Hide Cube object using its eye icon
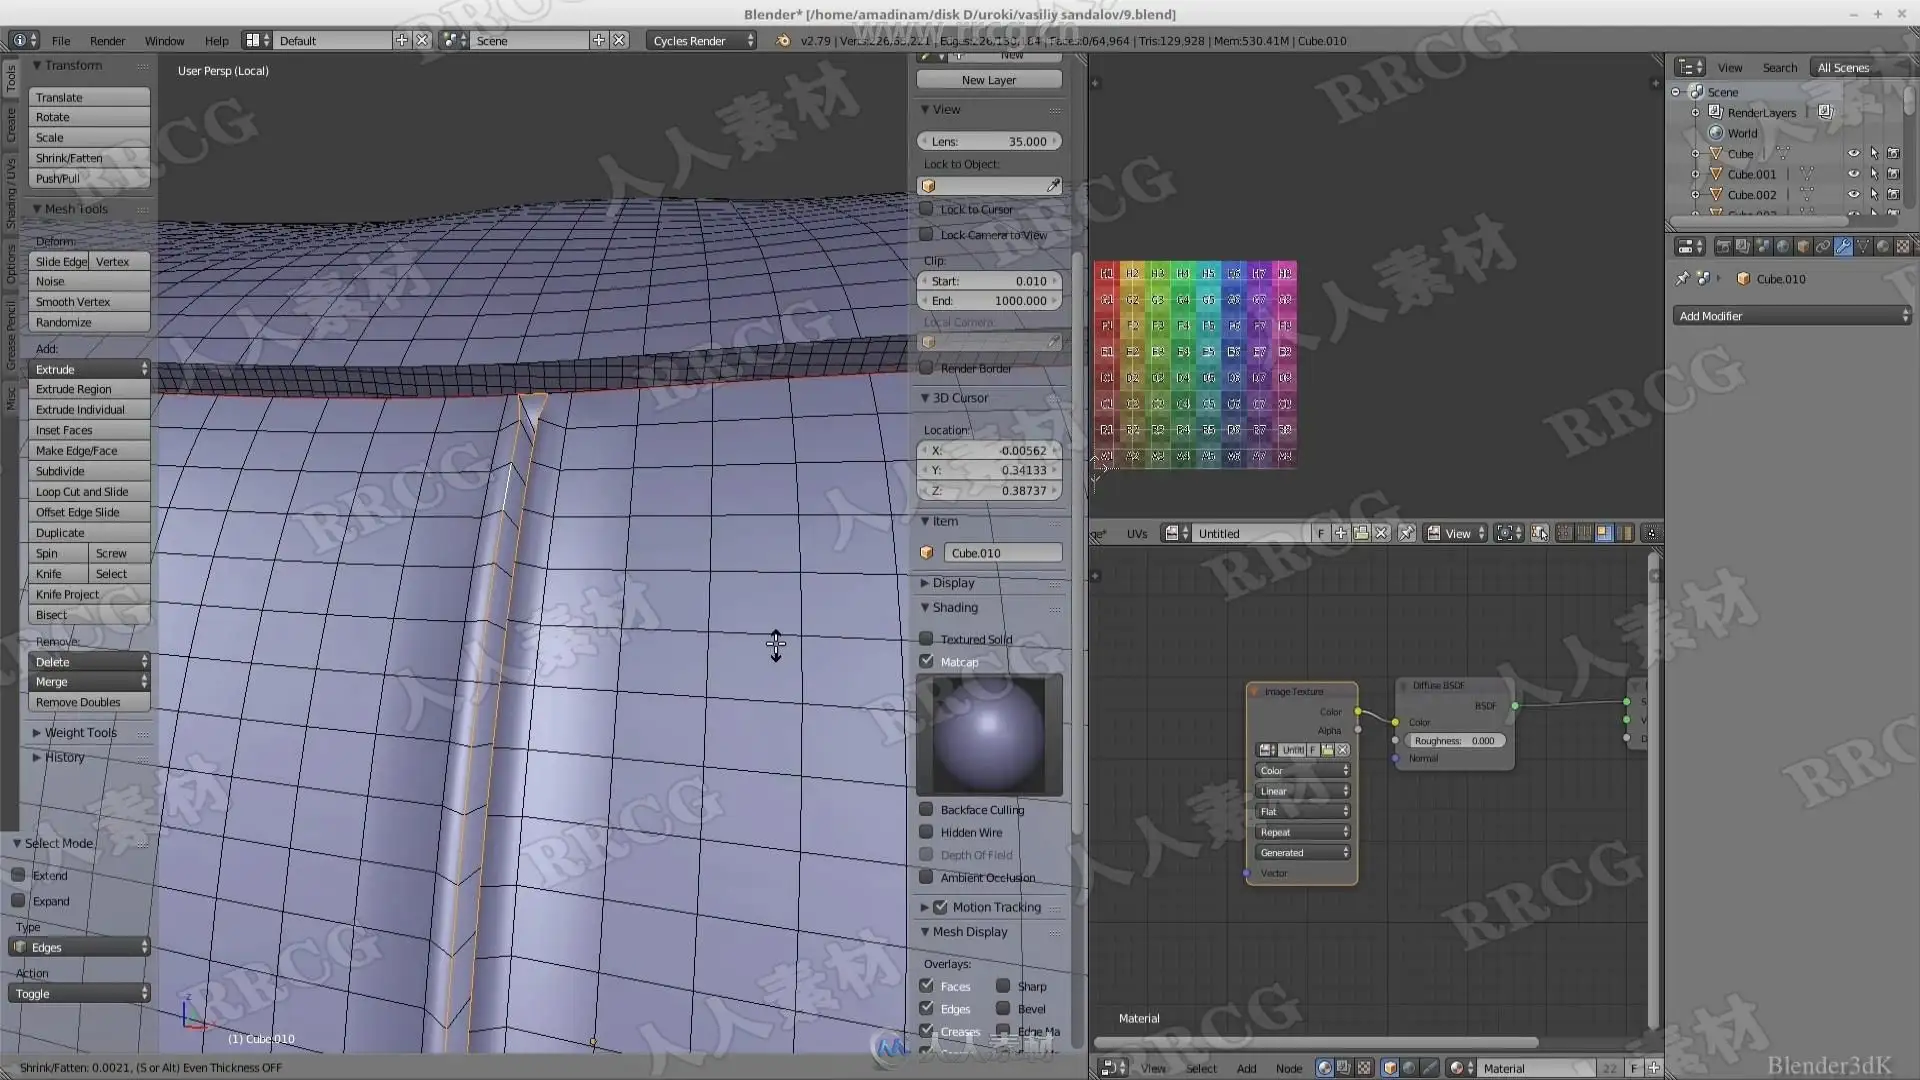 point(1853,154)
